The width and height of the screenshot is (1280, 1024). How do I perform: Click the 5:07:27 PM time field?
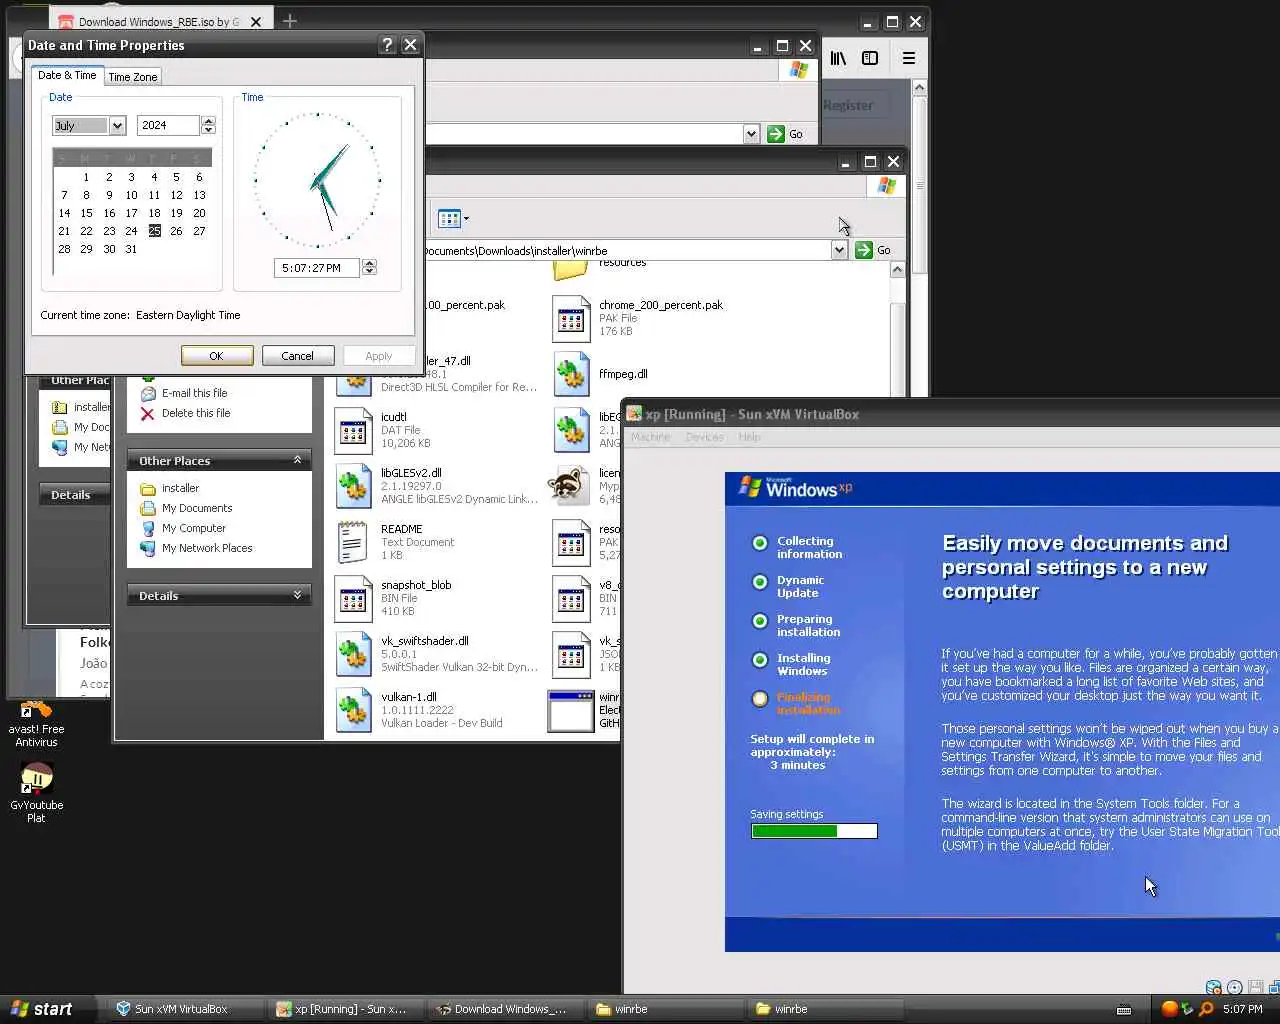click(x=316, y=268)
